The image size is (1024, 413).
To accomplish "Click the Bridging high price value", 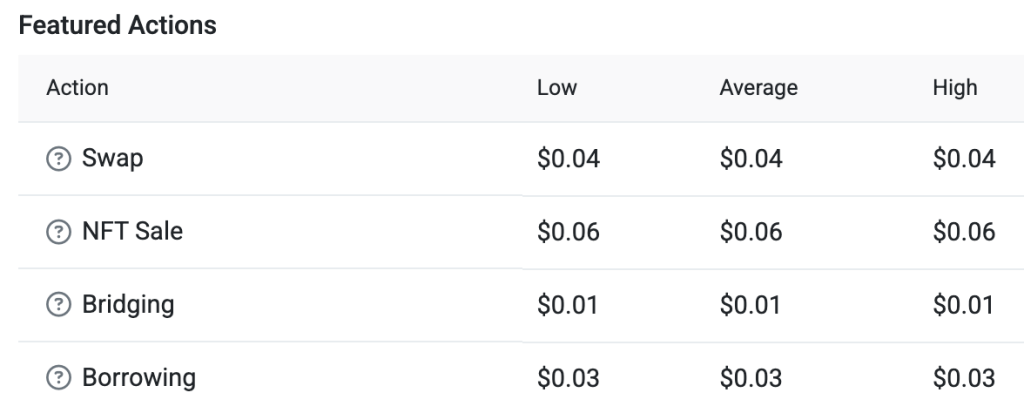I will [x=964, y=306].
